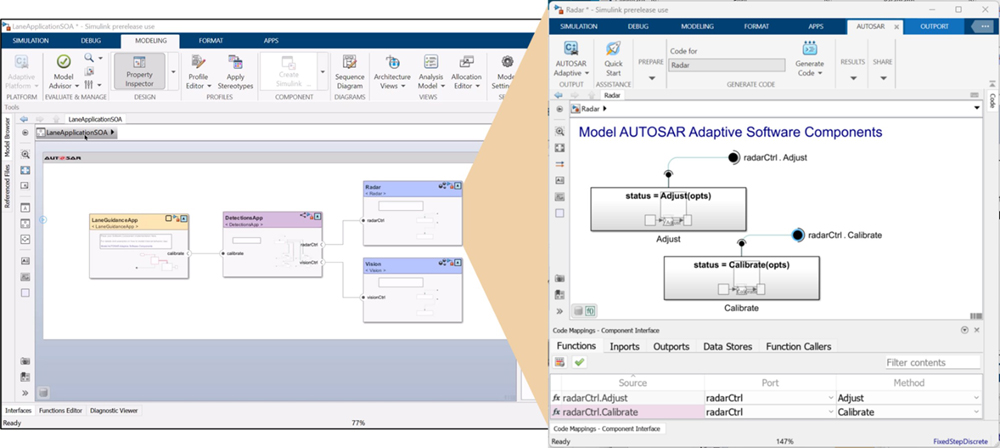The height and width of the screenshot is (448, 1000).
Task: Click the Generate Code icon
Action: (809, 49)
